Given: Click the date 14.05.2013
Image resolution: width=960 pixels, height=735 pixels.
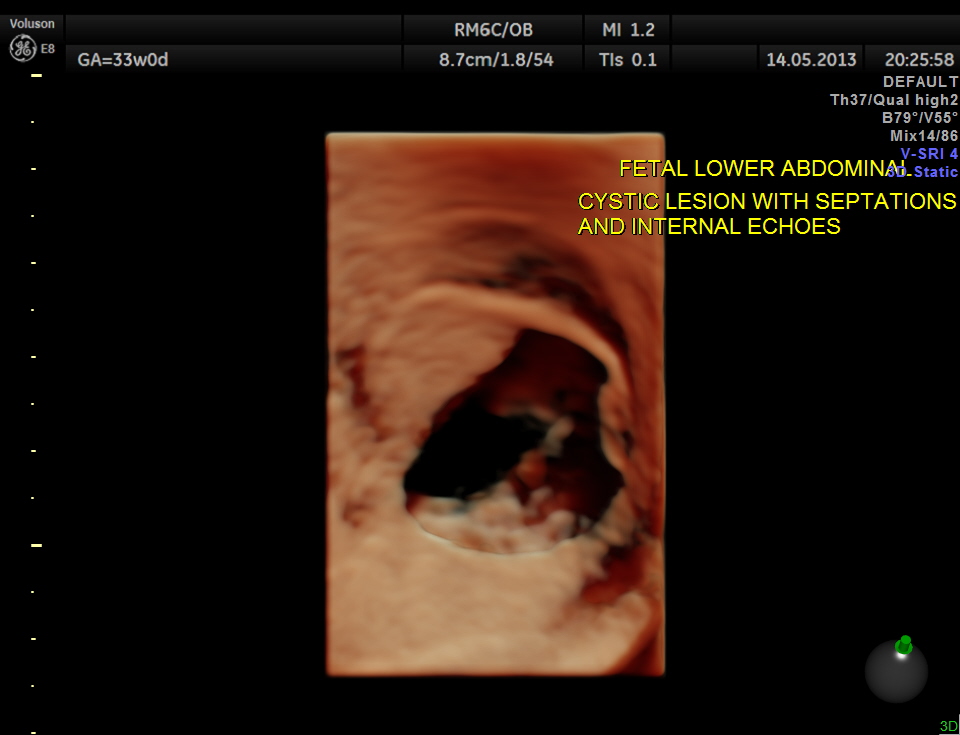Looking at the screenshot, I should click(811, 59).
